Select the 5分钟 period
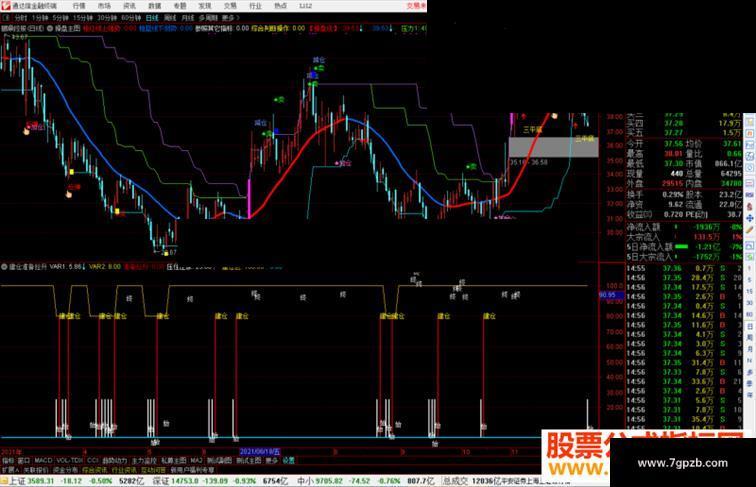This screenshot has height=487, width=756. tap(60, 18)
